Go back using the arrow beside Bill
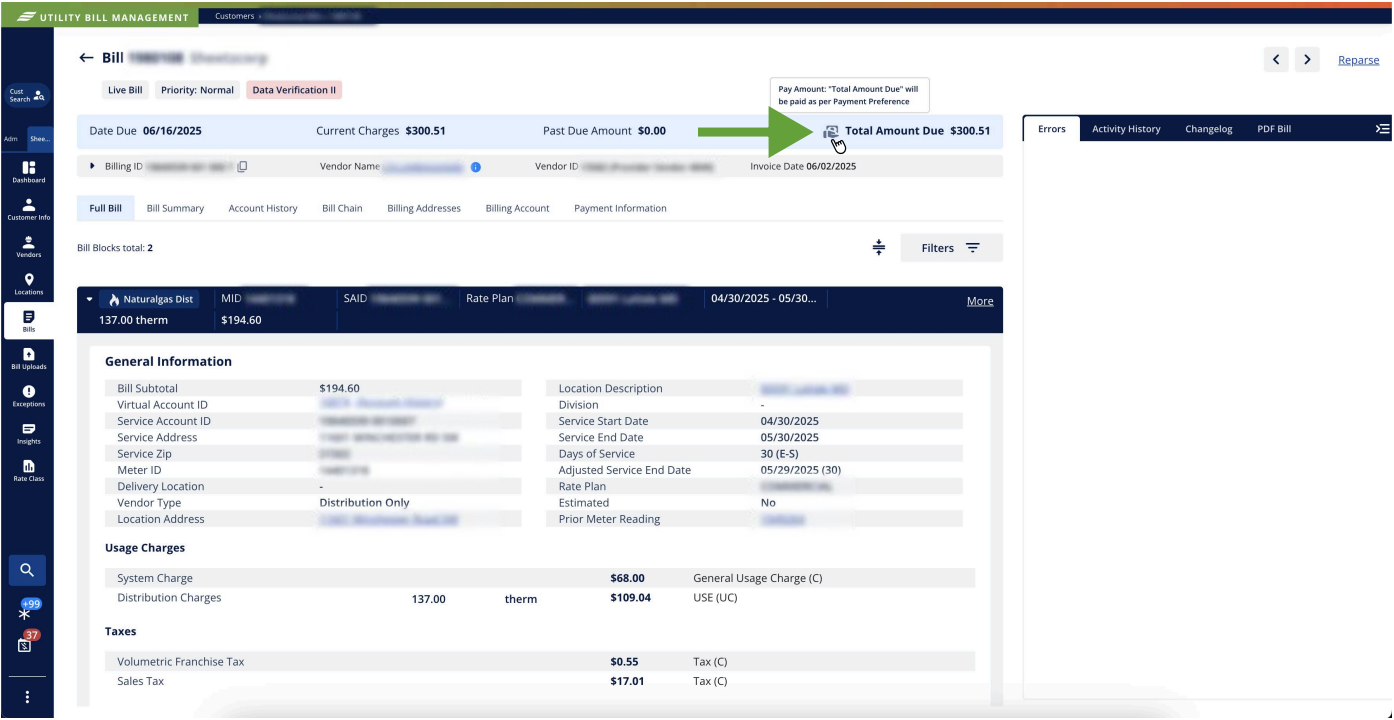Screen dimensions: 1394x720 point(86,59)
